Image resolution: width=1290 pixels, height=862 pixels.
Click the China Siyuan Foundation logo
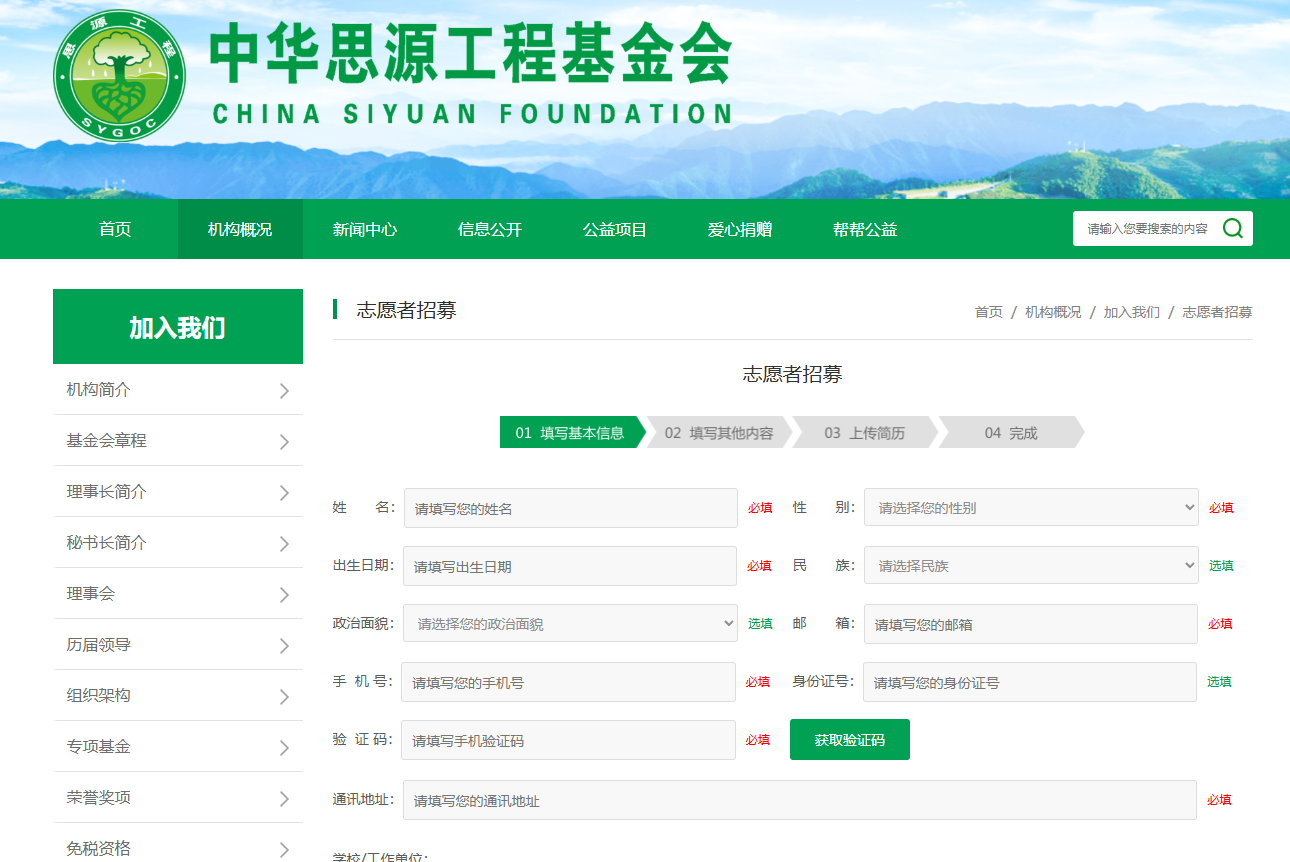[x=119, y=76]
